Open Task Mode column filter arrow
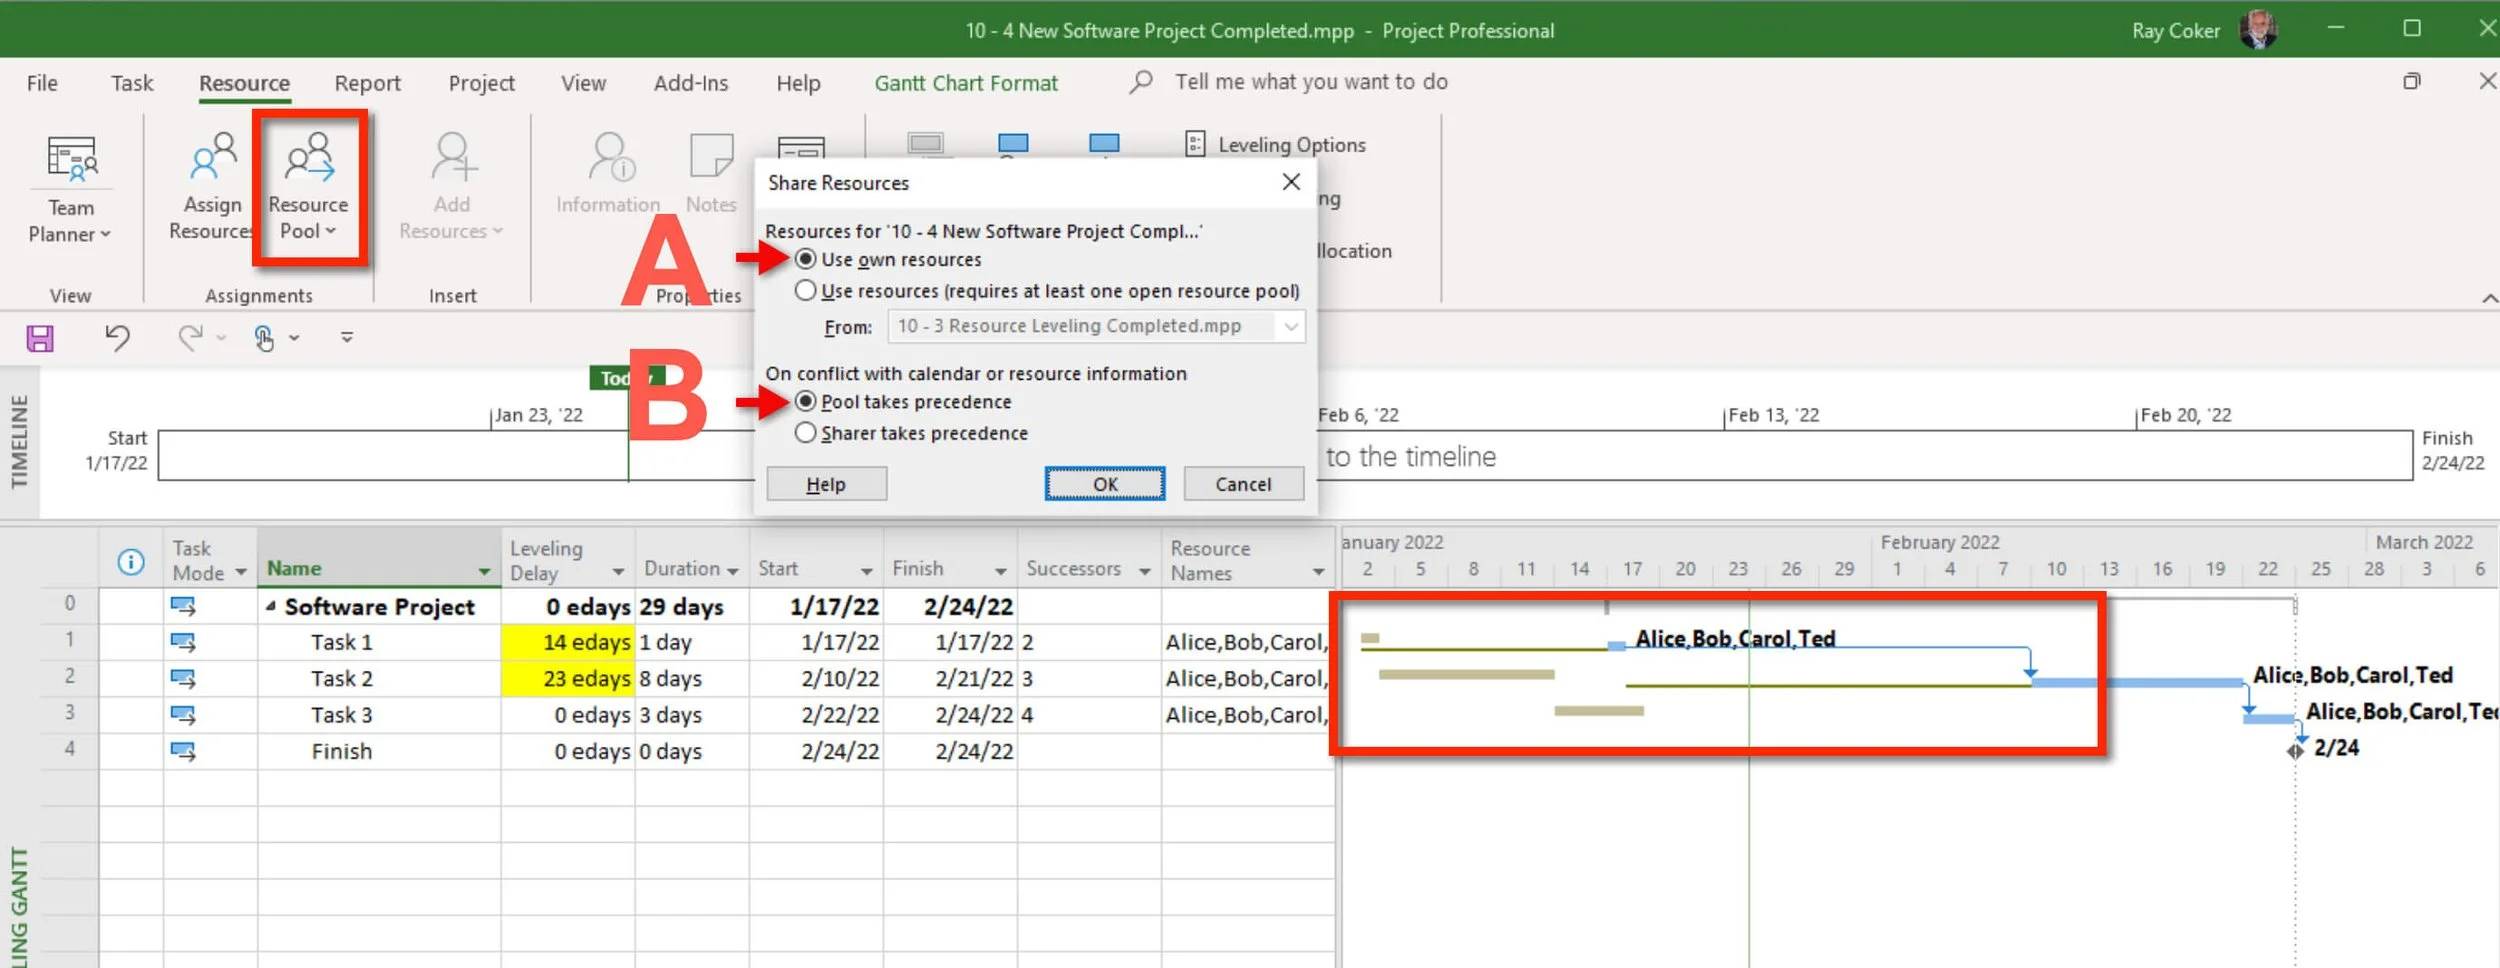2500x968 pixels. point(240,572)
